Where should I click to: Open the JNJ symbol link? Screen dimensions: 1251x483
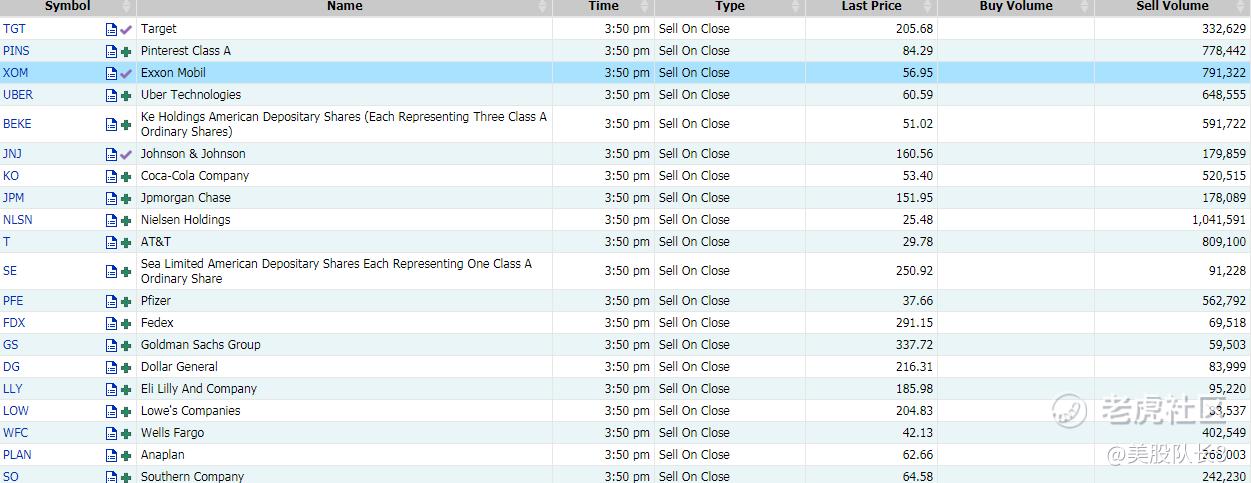click(13, 154)
